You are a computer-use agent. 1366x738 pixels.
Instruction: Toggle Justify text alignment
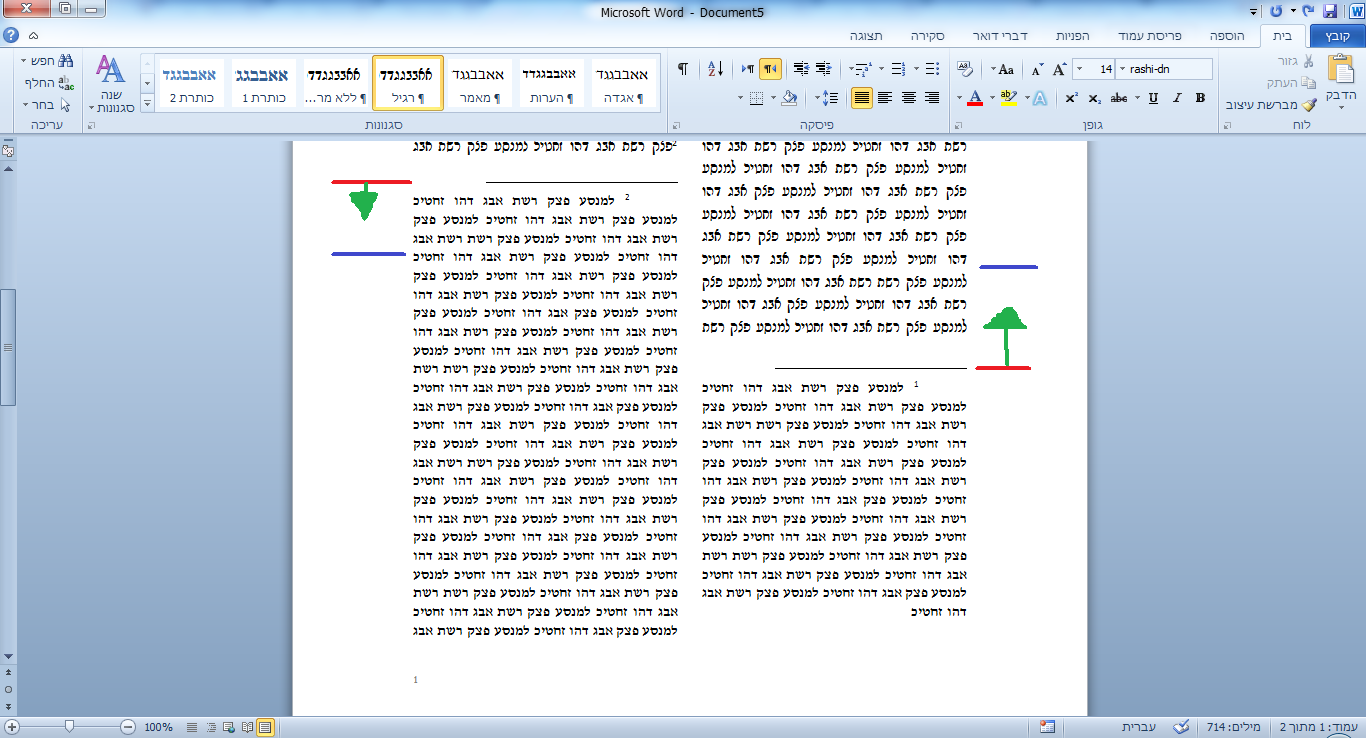pyautogui.click(x=861, y=98)
